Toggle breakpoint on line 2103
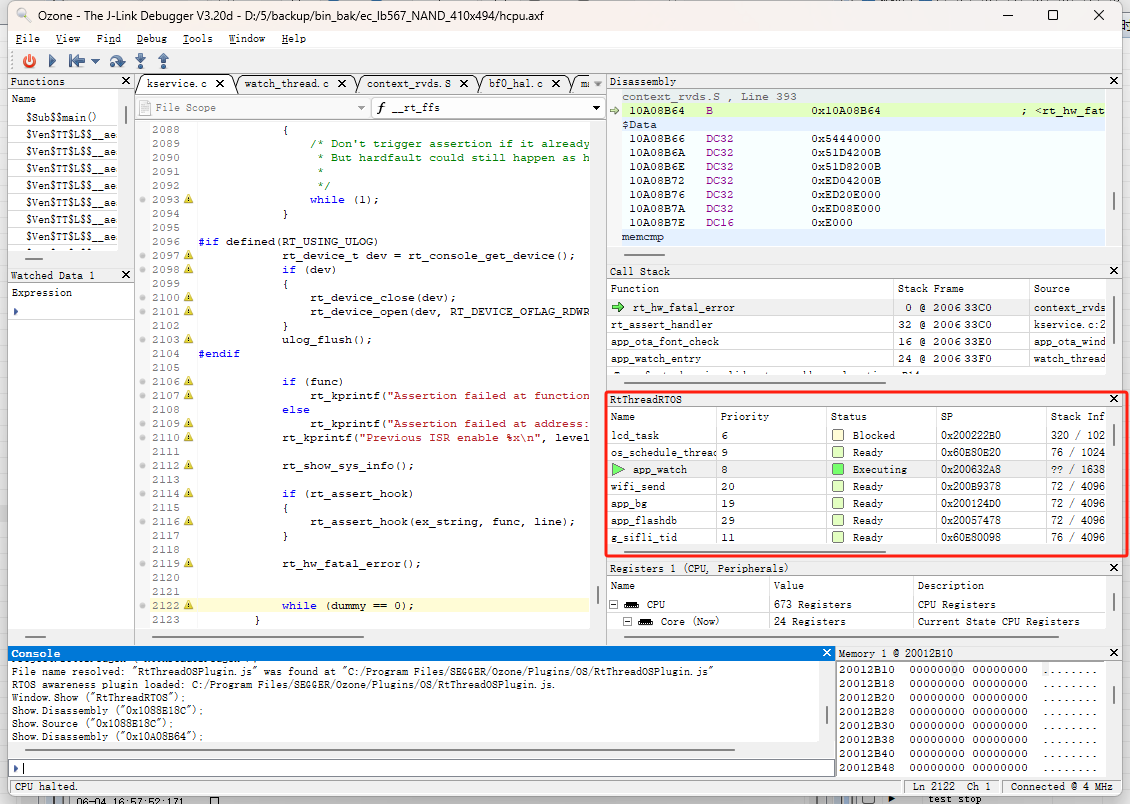 click(143, 339)
